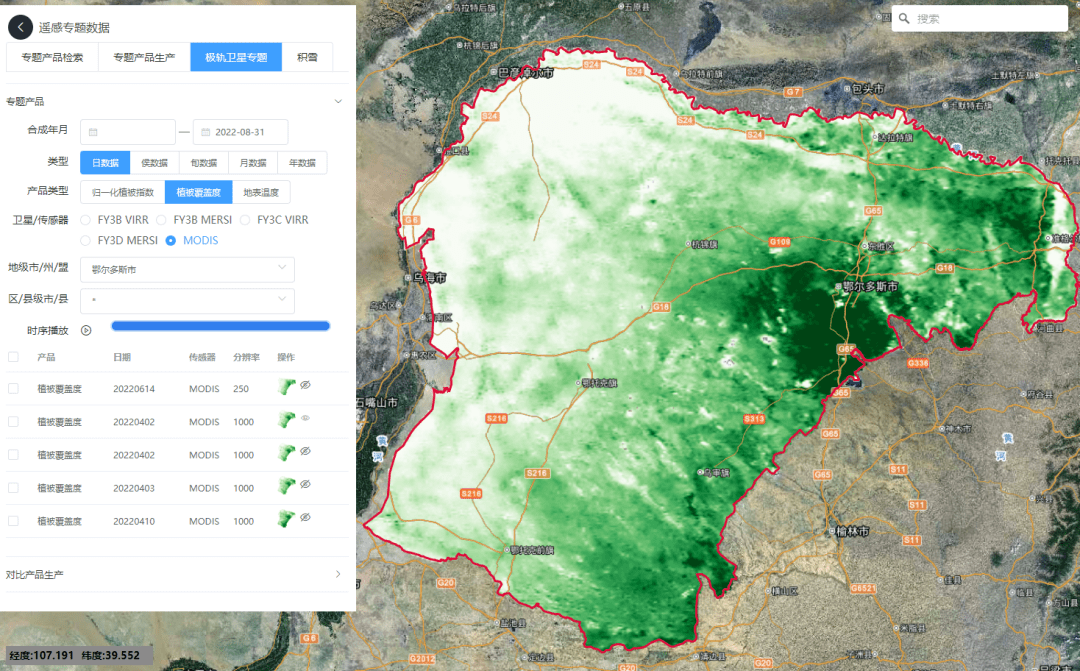
Task: Choose the 地表温度 product type
Action: tap(261, 192)
